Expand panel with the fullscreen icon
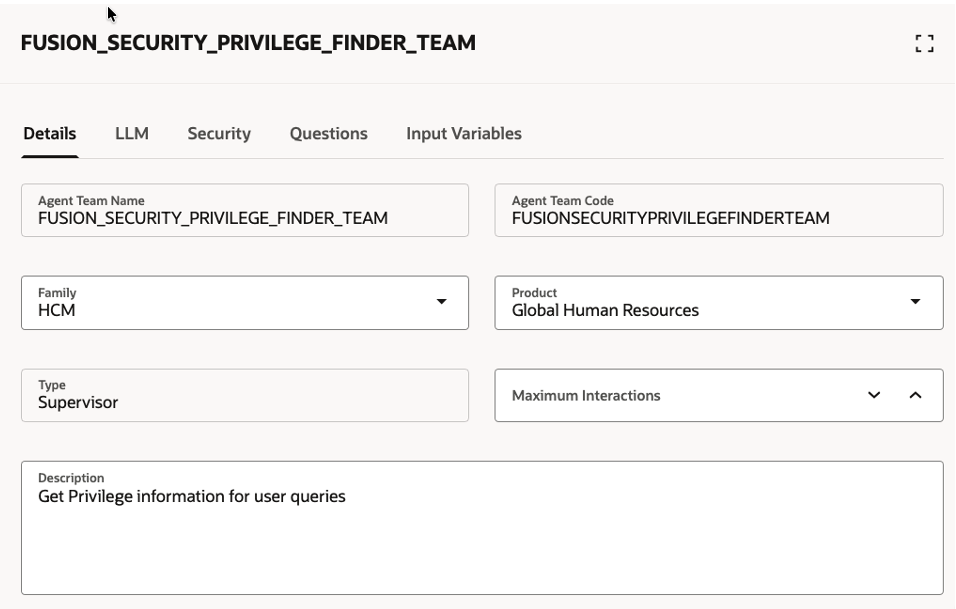 click(924, 43)
